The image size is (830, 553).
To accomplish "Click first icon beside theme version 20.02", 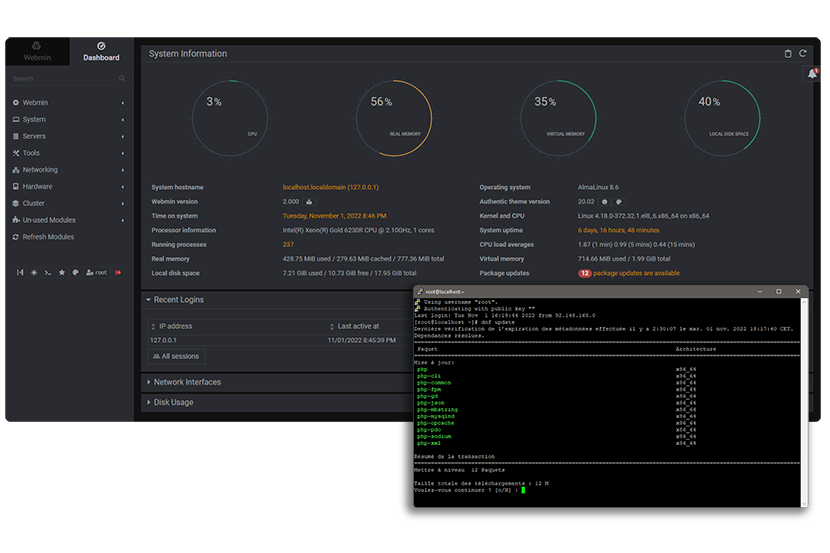I will click(x=605, y=202).
